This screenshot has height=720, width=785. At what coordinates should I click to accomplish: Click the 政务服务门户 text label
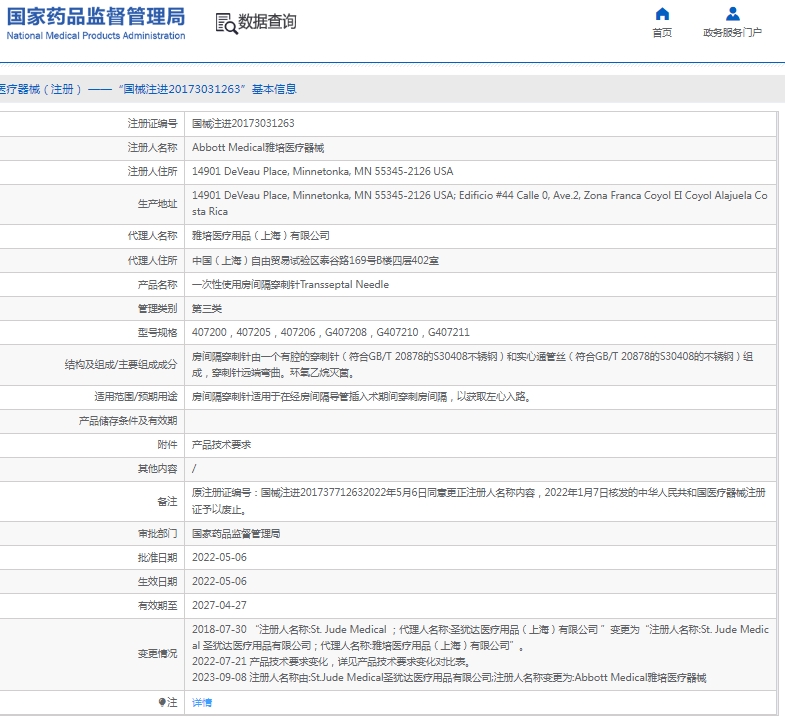(732, 33)
